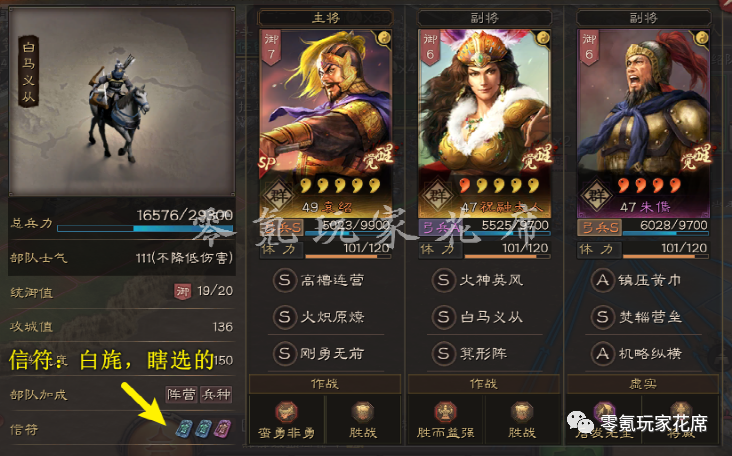Click the 祝融夫人 general portrait
The image size is (732, 456).
(x=484, y=124)
